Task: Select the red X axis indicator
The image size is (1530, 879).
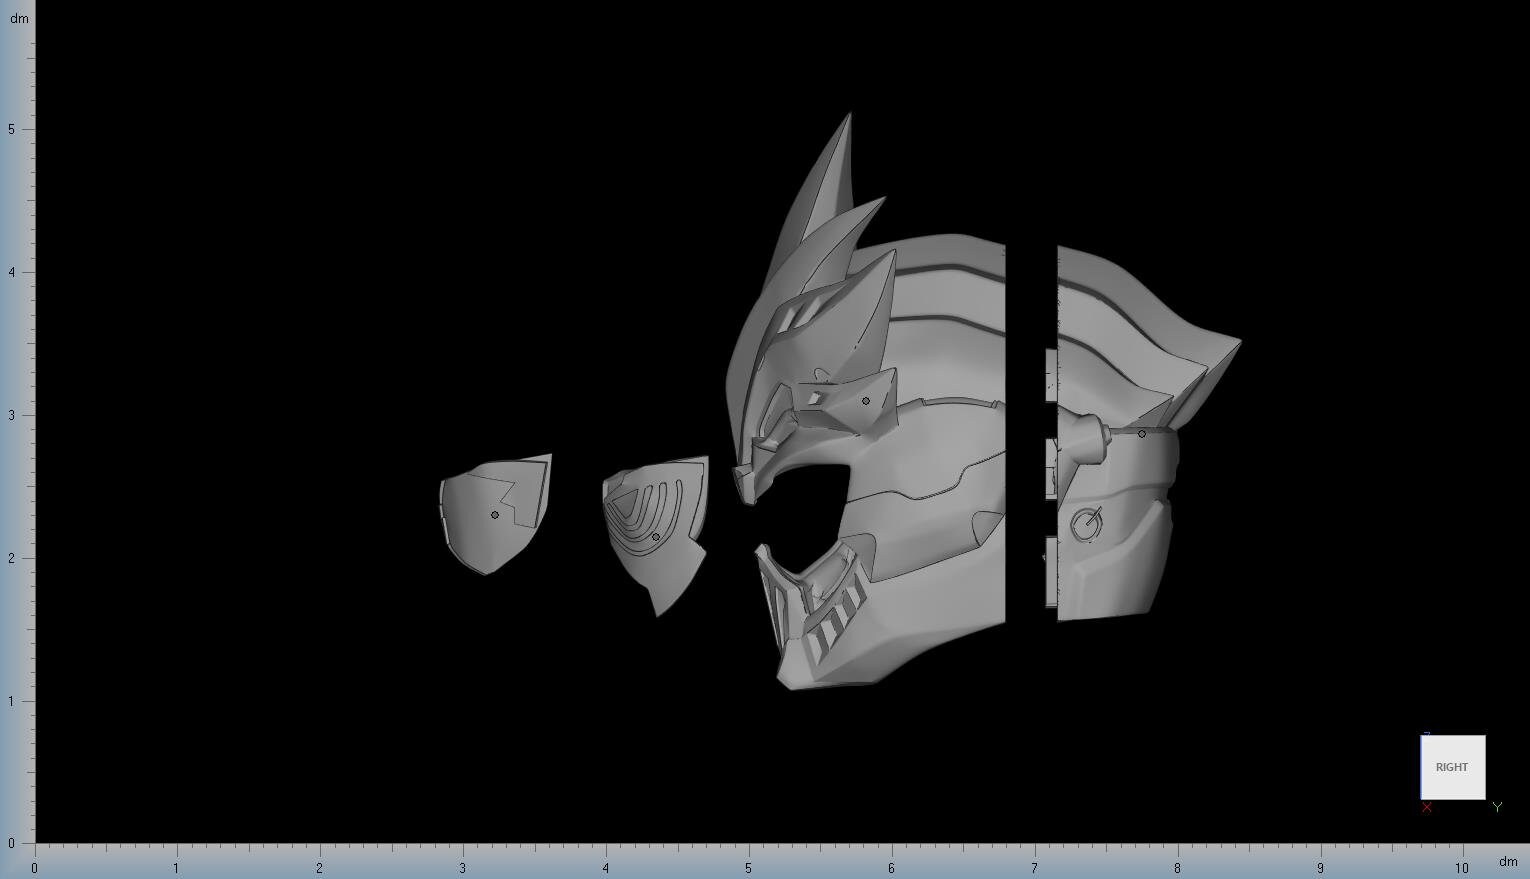Action: (1427, 807)
